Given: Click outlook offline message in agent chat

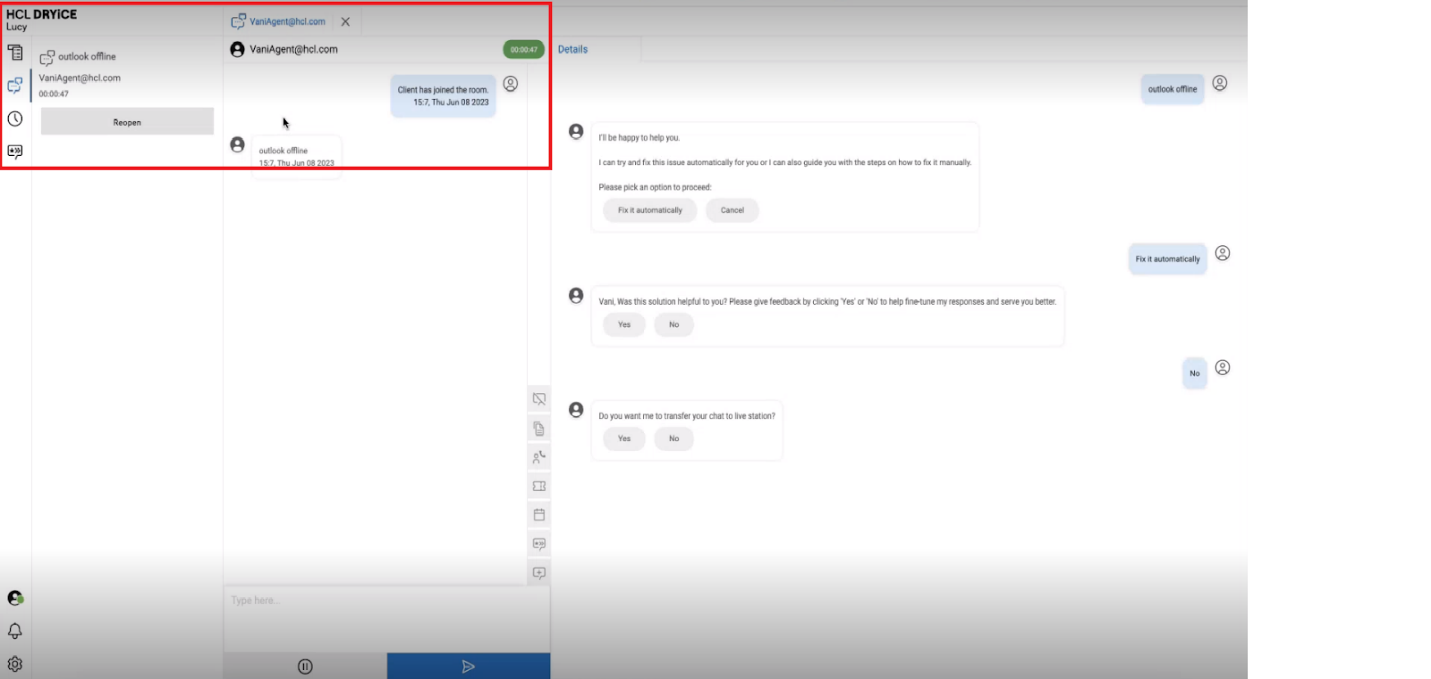Looking at the screenshot, I should (x=296, y=156).
